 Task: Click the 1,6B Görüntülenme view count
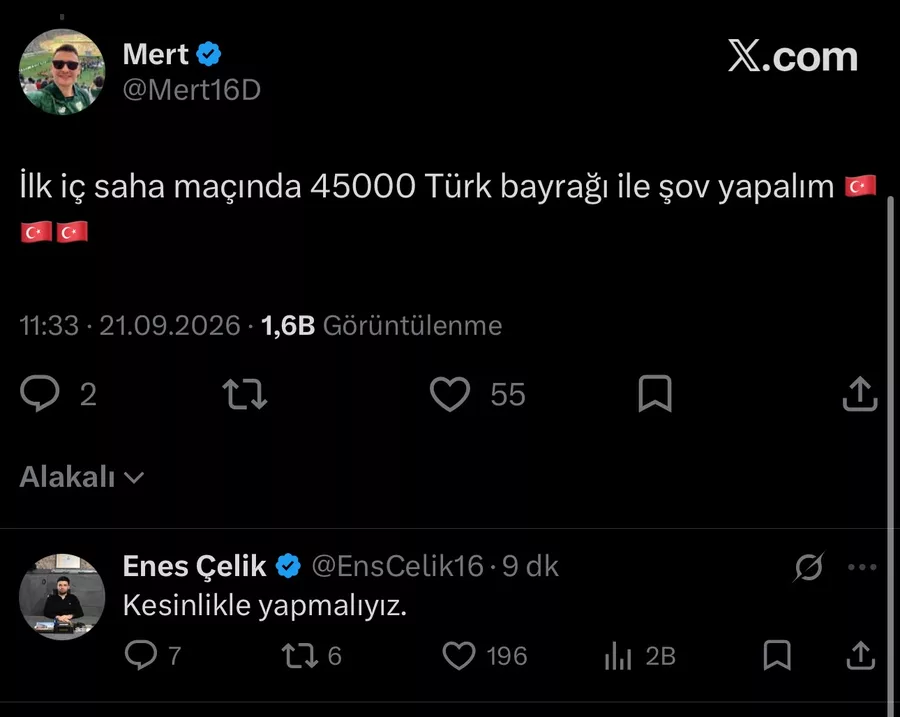click(382, 325)
